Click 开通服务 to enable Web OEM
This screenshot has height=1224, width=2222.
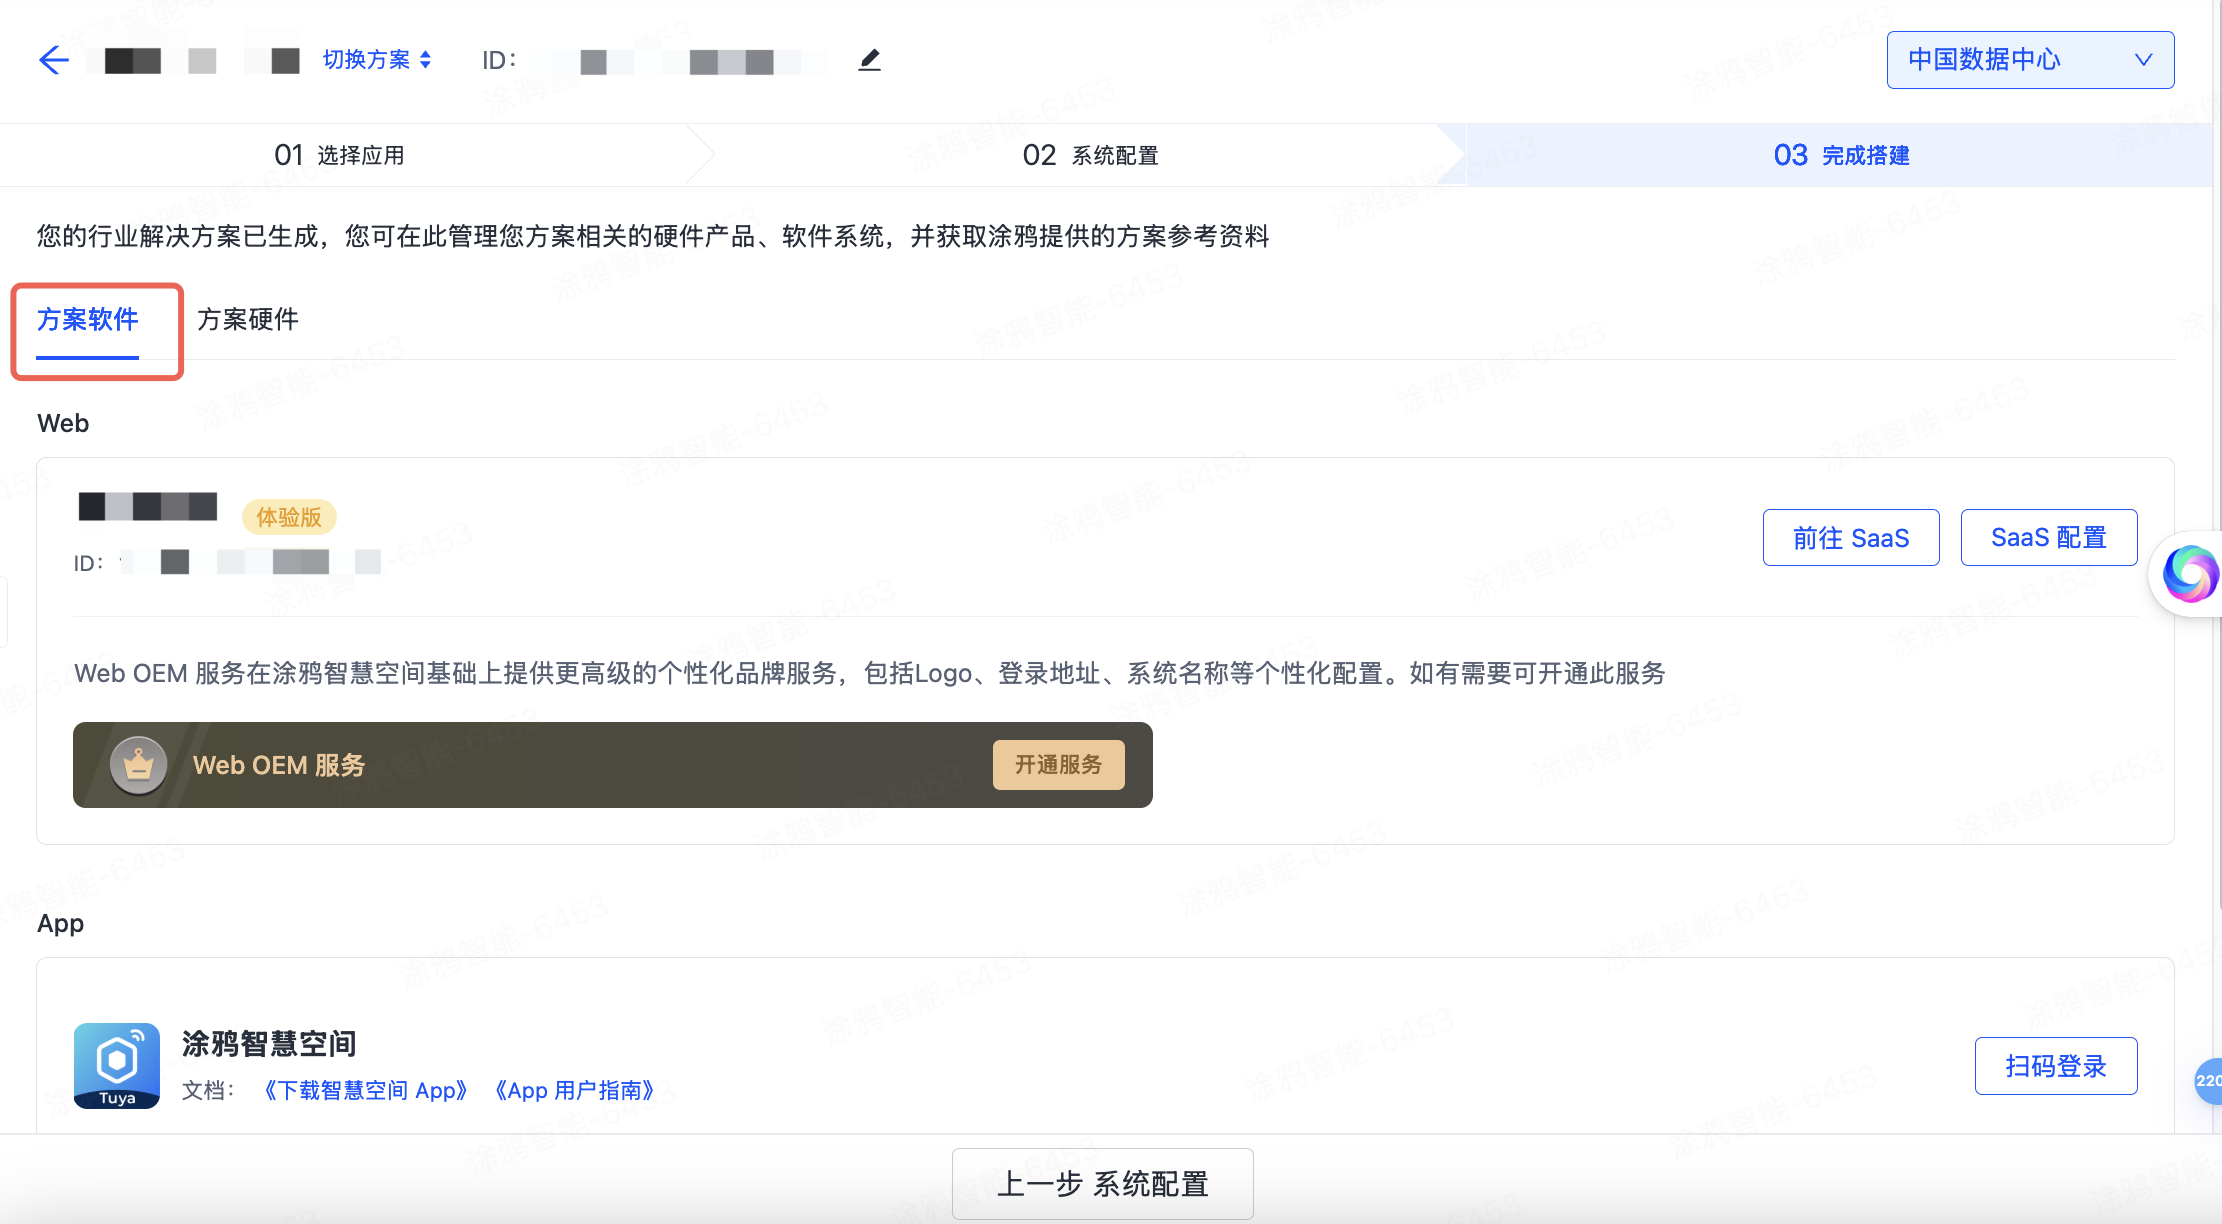1059,765
